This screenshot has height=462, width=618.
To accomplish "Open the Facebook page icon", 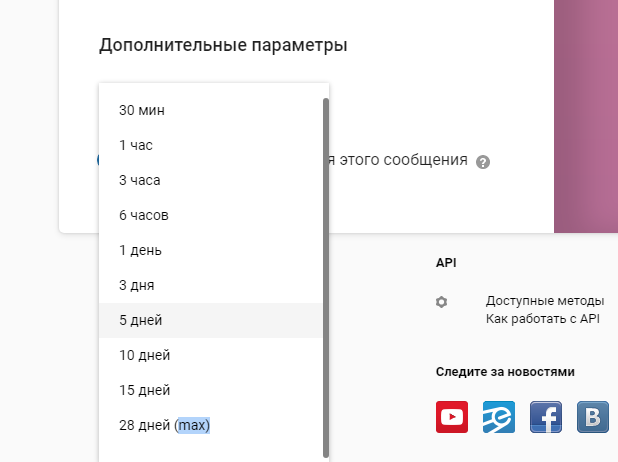I will pos(546,416).
